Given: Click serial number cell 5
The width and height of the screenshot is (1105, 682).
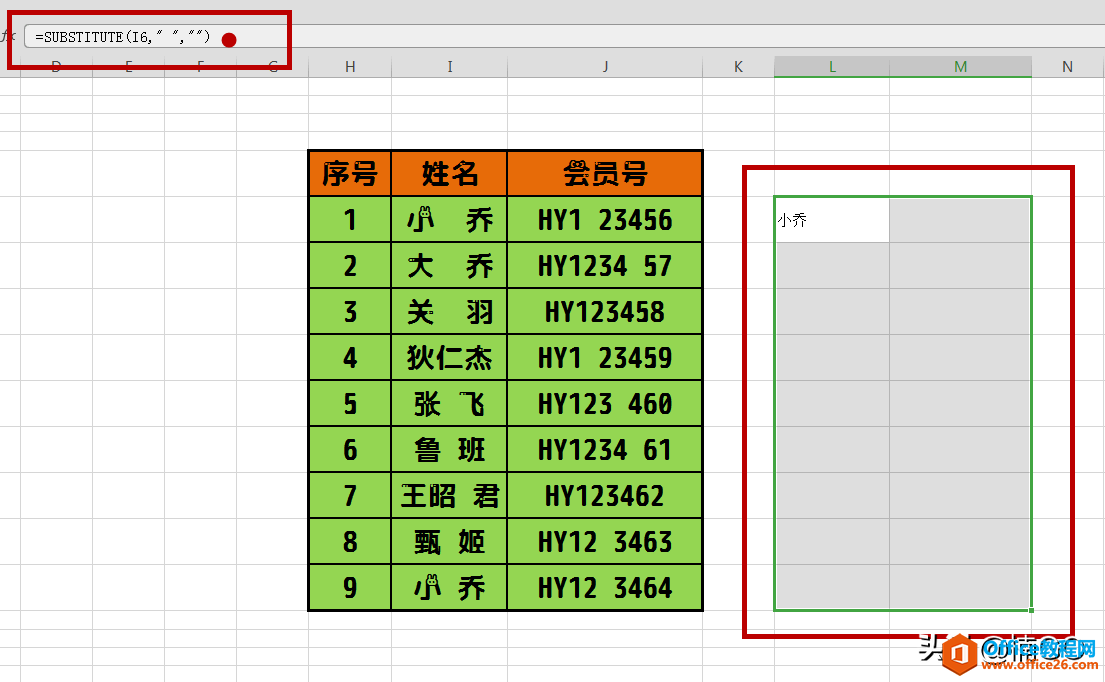Looking at the screenshot, I should pos(350,404).
